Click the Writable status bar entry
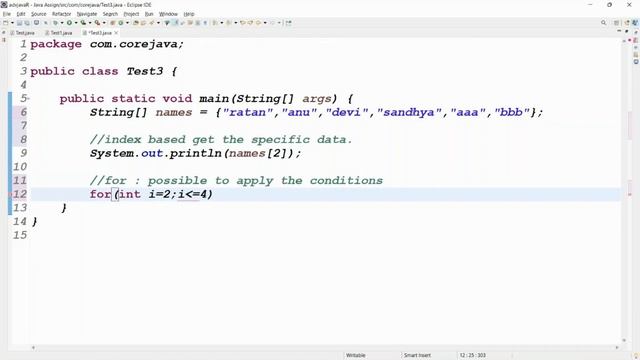Viewport: 640px width, 360px height. (356, 355)
